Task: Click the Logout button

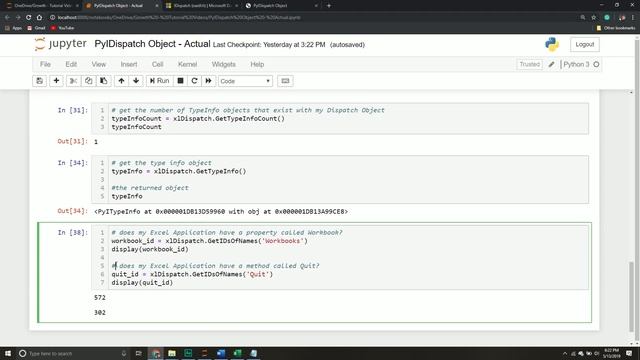Action: (584, 44)
